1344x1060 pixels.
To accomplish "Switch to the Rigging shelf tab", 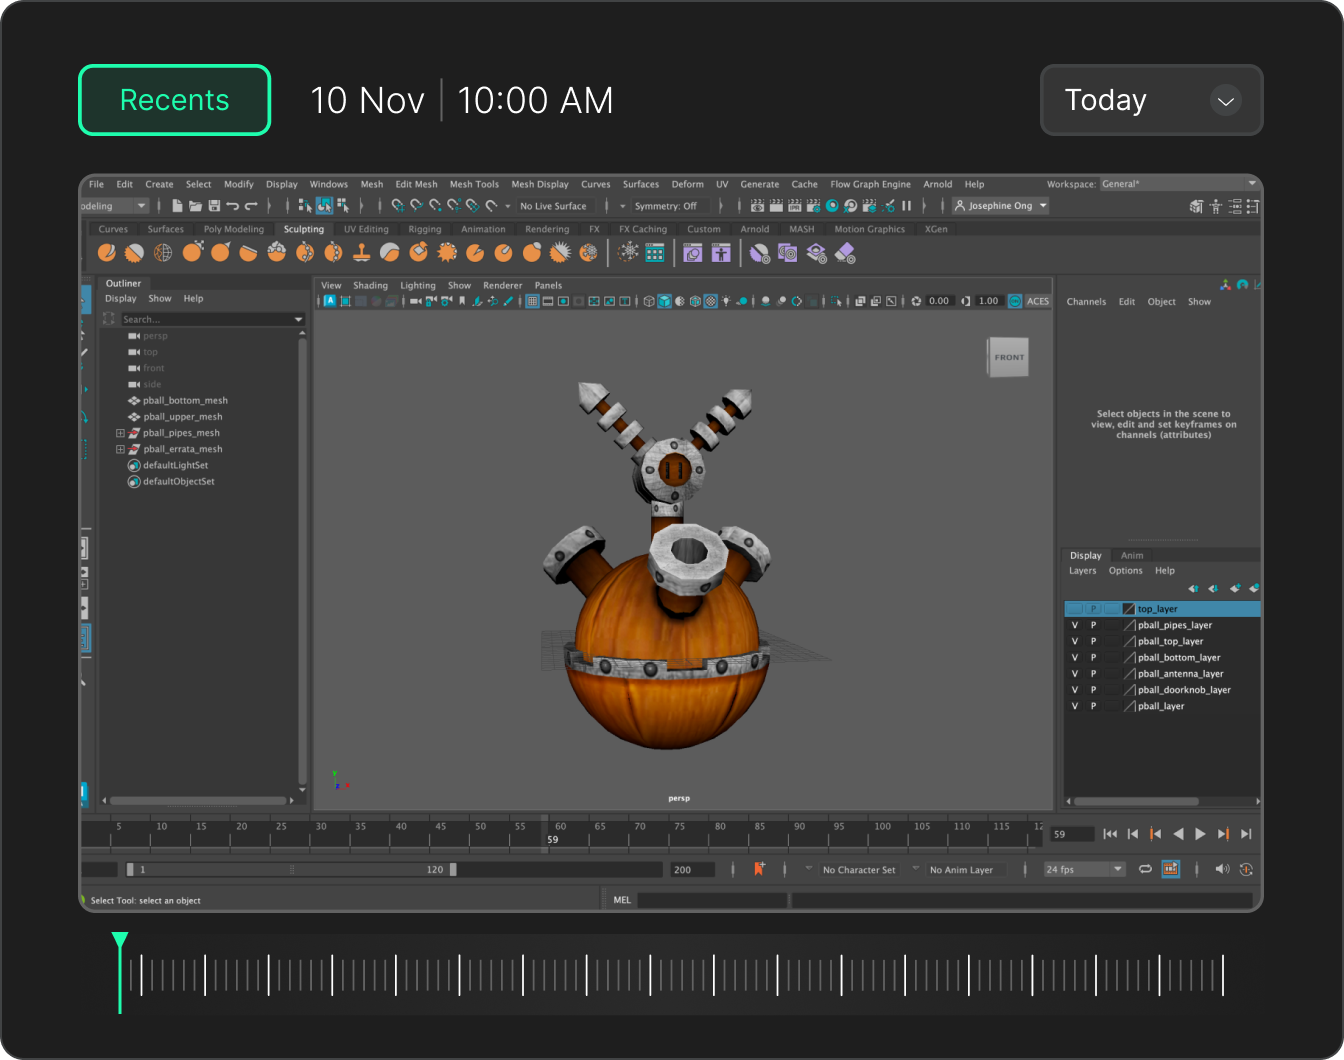I will 425,229.
